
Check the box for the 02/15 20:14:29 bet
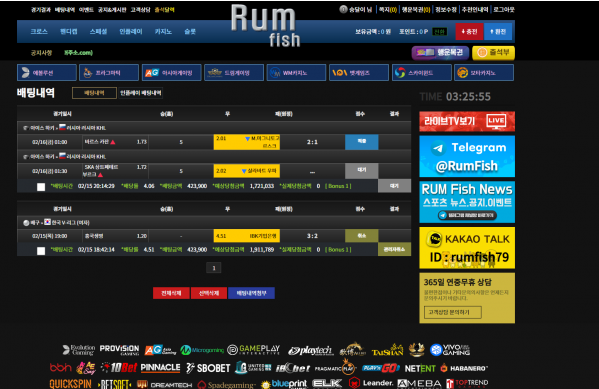click(41, 186)
